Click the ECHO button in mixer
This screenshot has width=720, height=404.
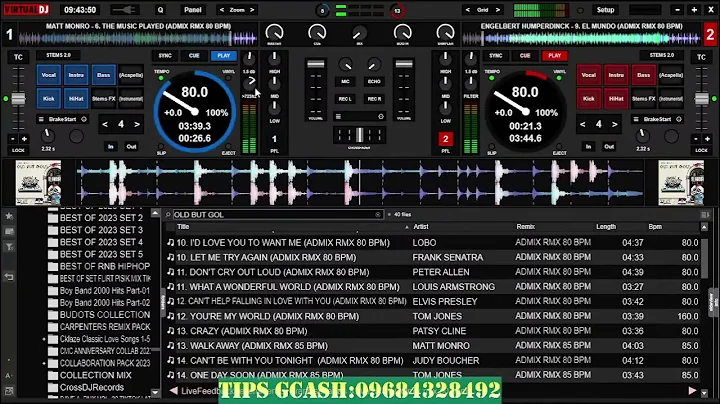coord(374,81)
